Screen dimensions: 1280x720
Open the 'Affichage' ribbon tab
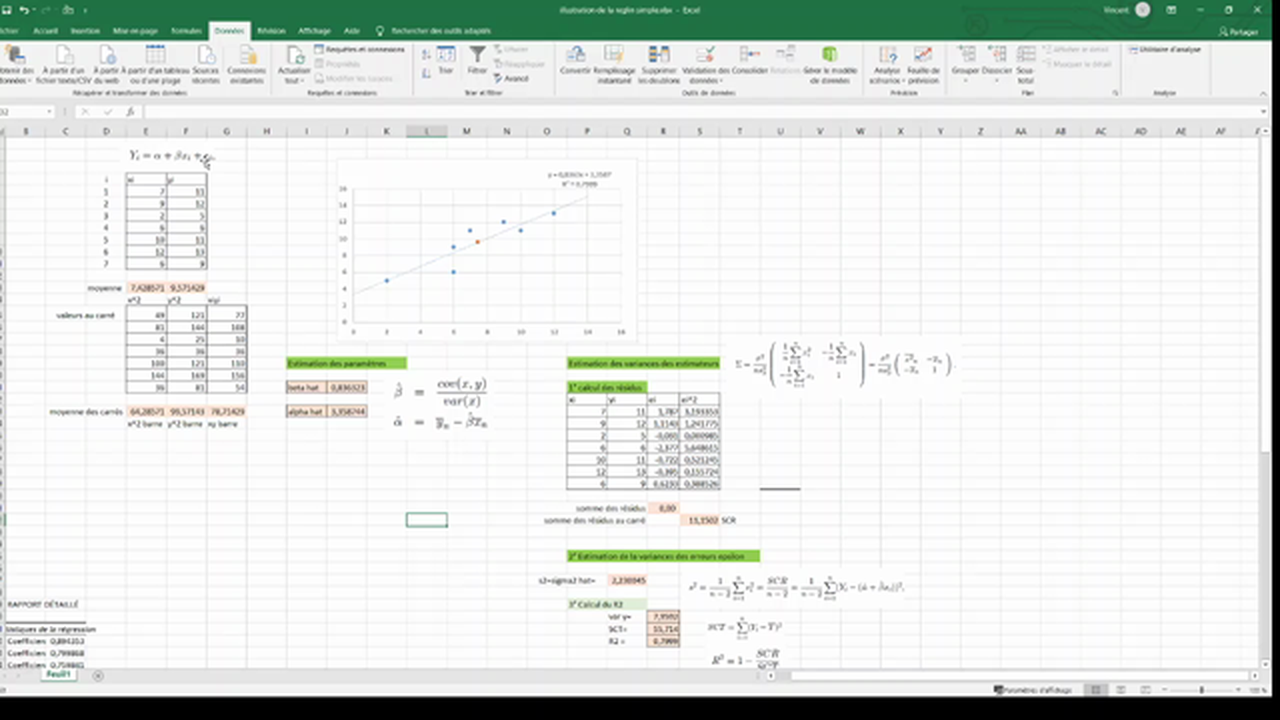(314, 31)
